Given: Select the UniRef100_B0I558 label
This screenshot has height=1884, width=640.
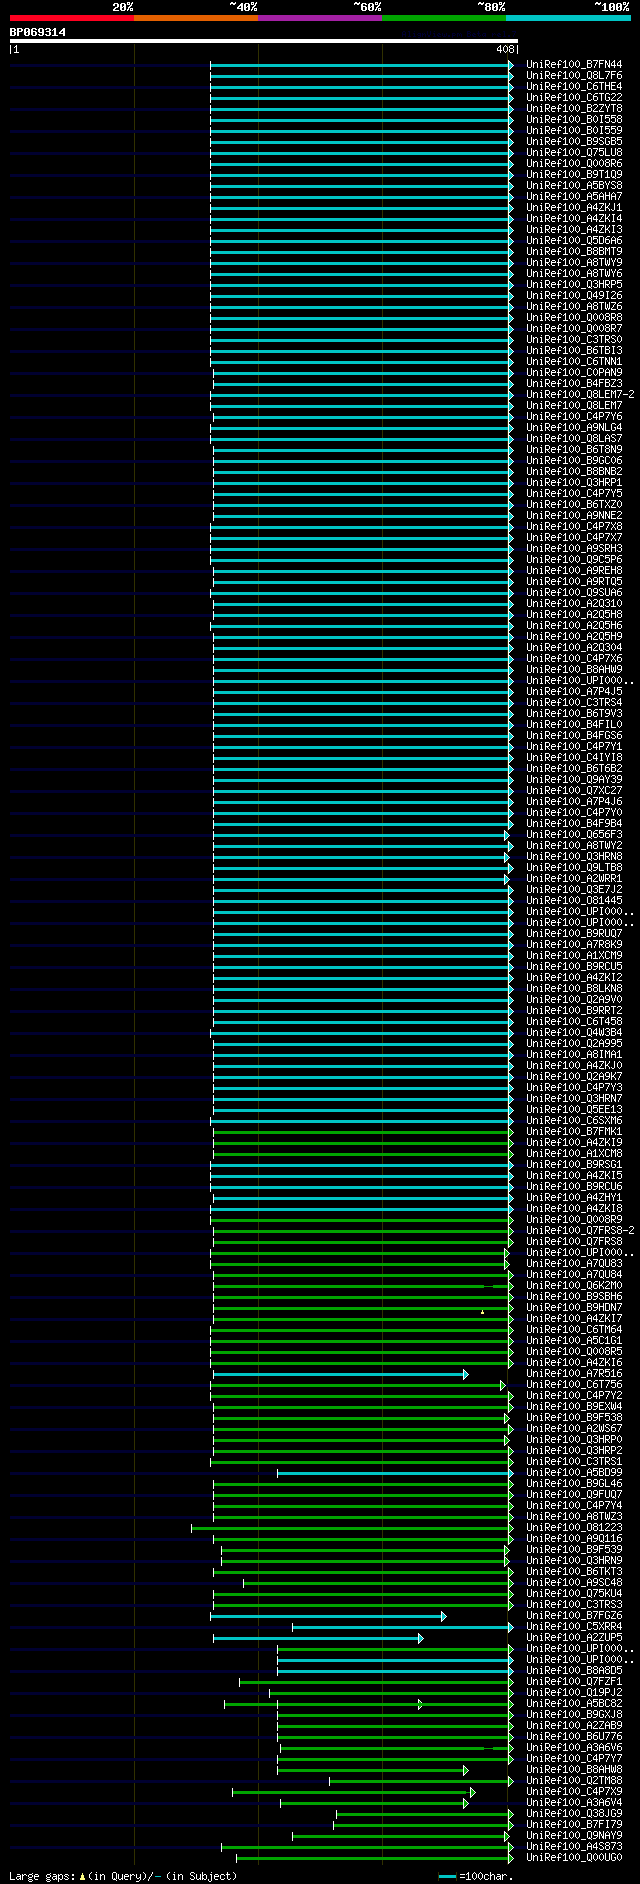Looking at the screenshot, I should pos(574,120).
